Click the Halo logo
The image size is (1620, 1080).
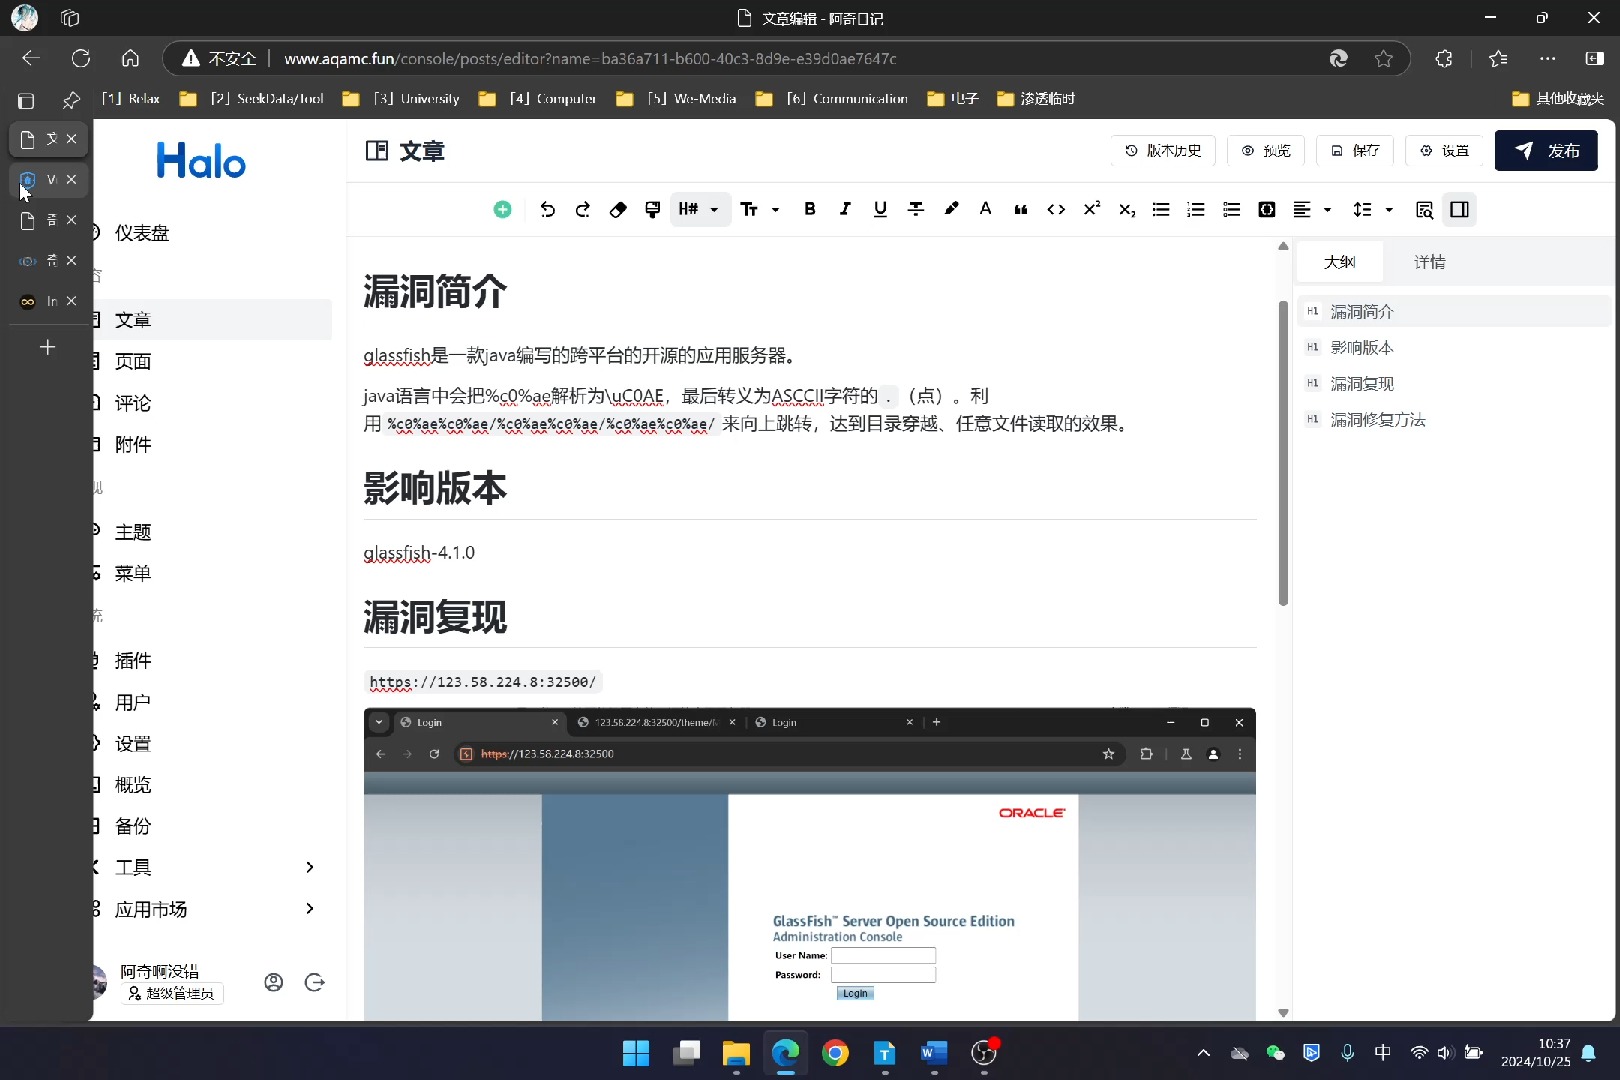(x=201, y=161)
